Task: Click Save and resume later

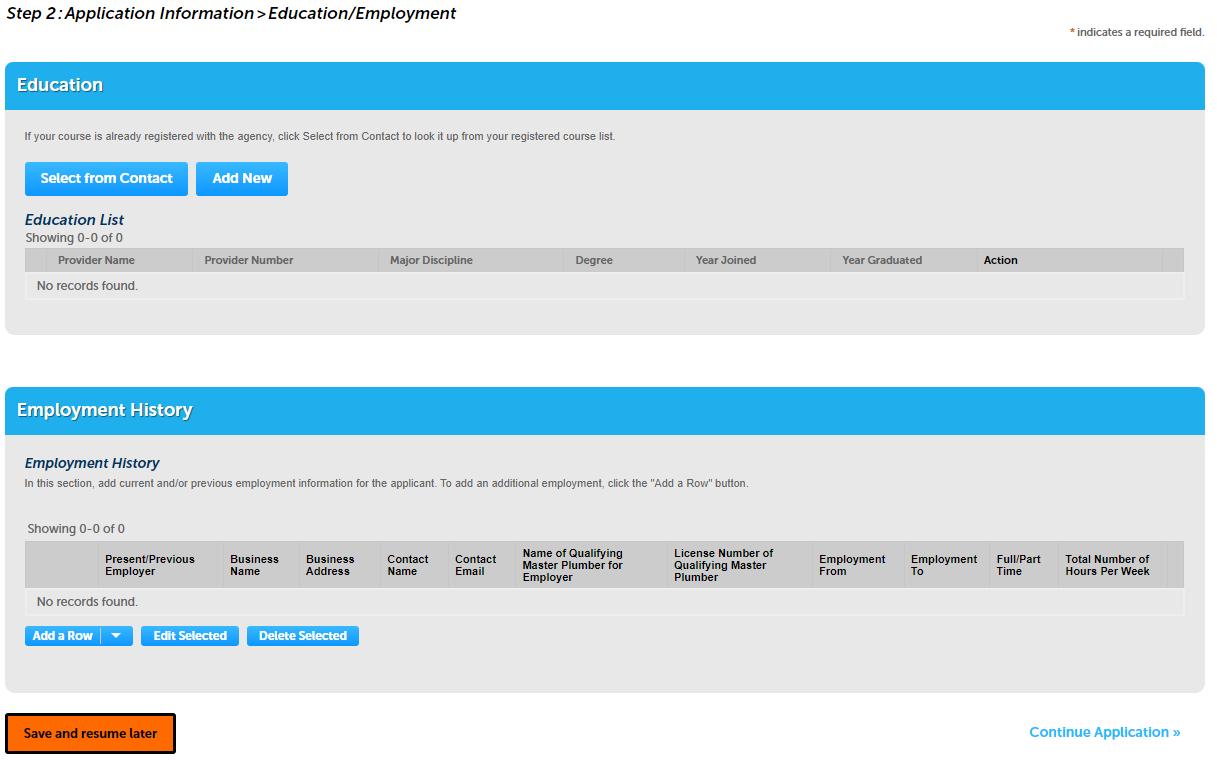Action: point(90,733)
